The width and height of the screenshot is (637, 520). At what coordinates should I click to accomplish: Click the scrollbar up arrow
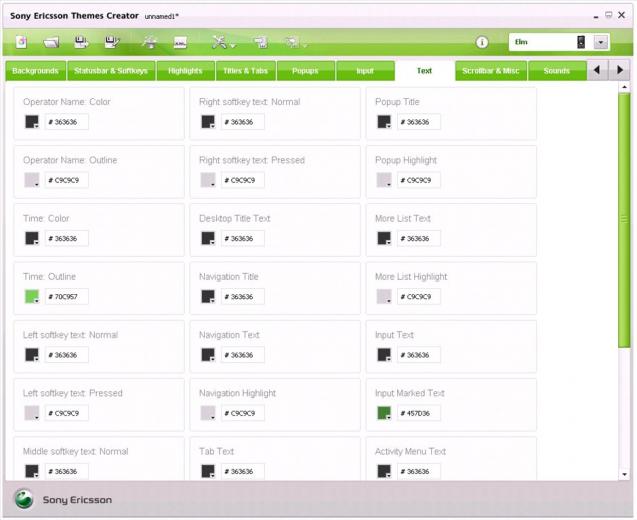pos(624,87)
